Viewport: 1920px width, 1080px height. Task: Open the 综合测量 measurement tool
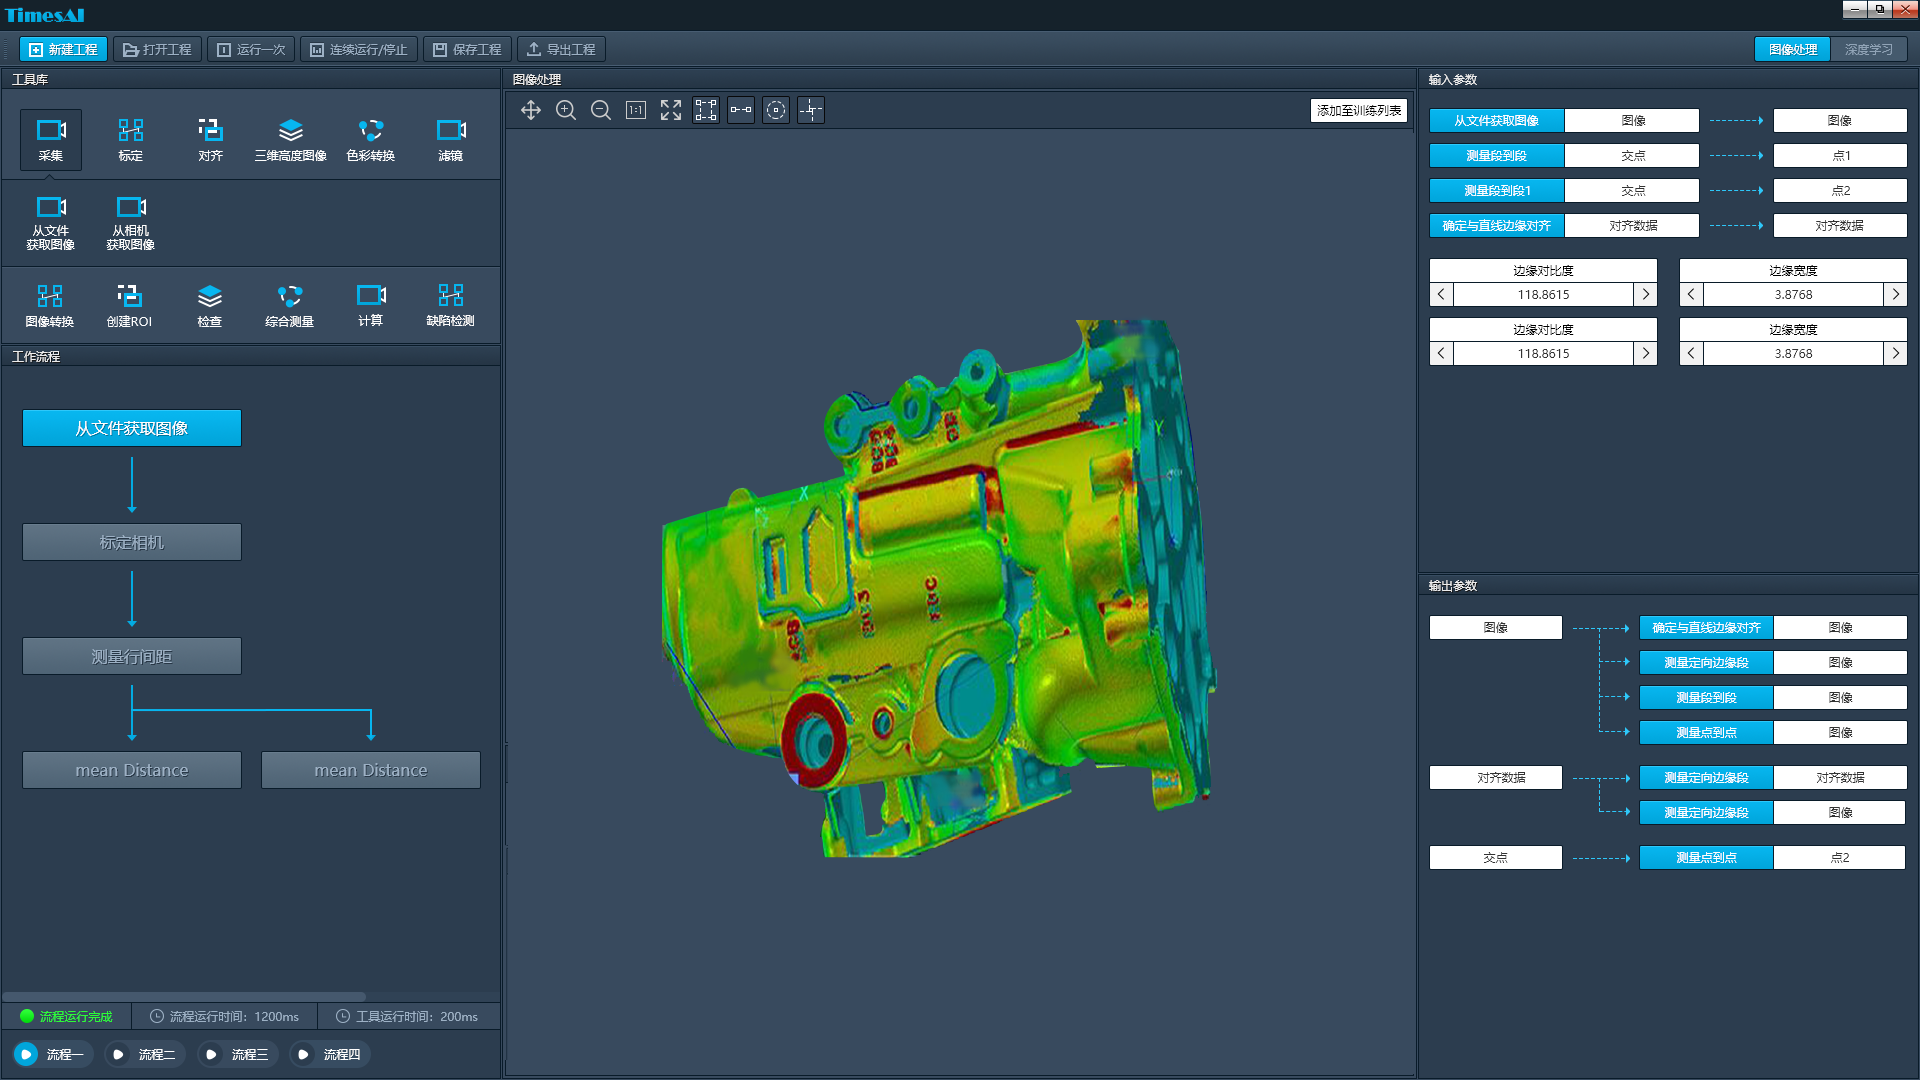click(290, 306)
